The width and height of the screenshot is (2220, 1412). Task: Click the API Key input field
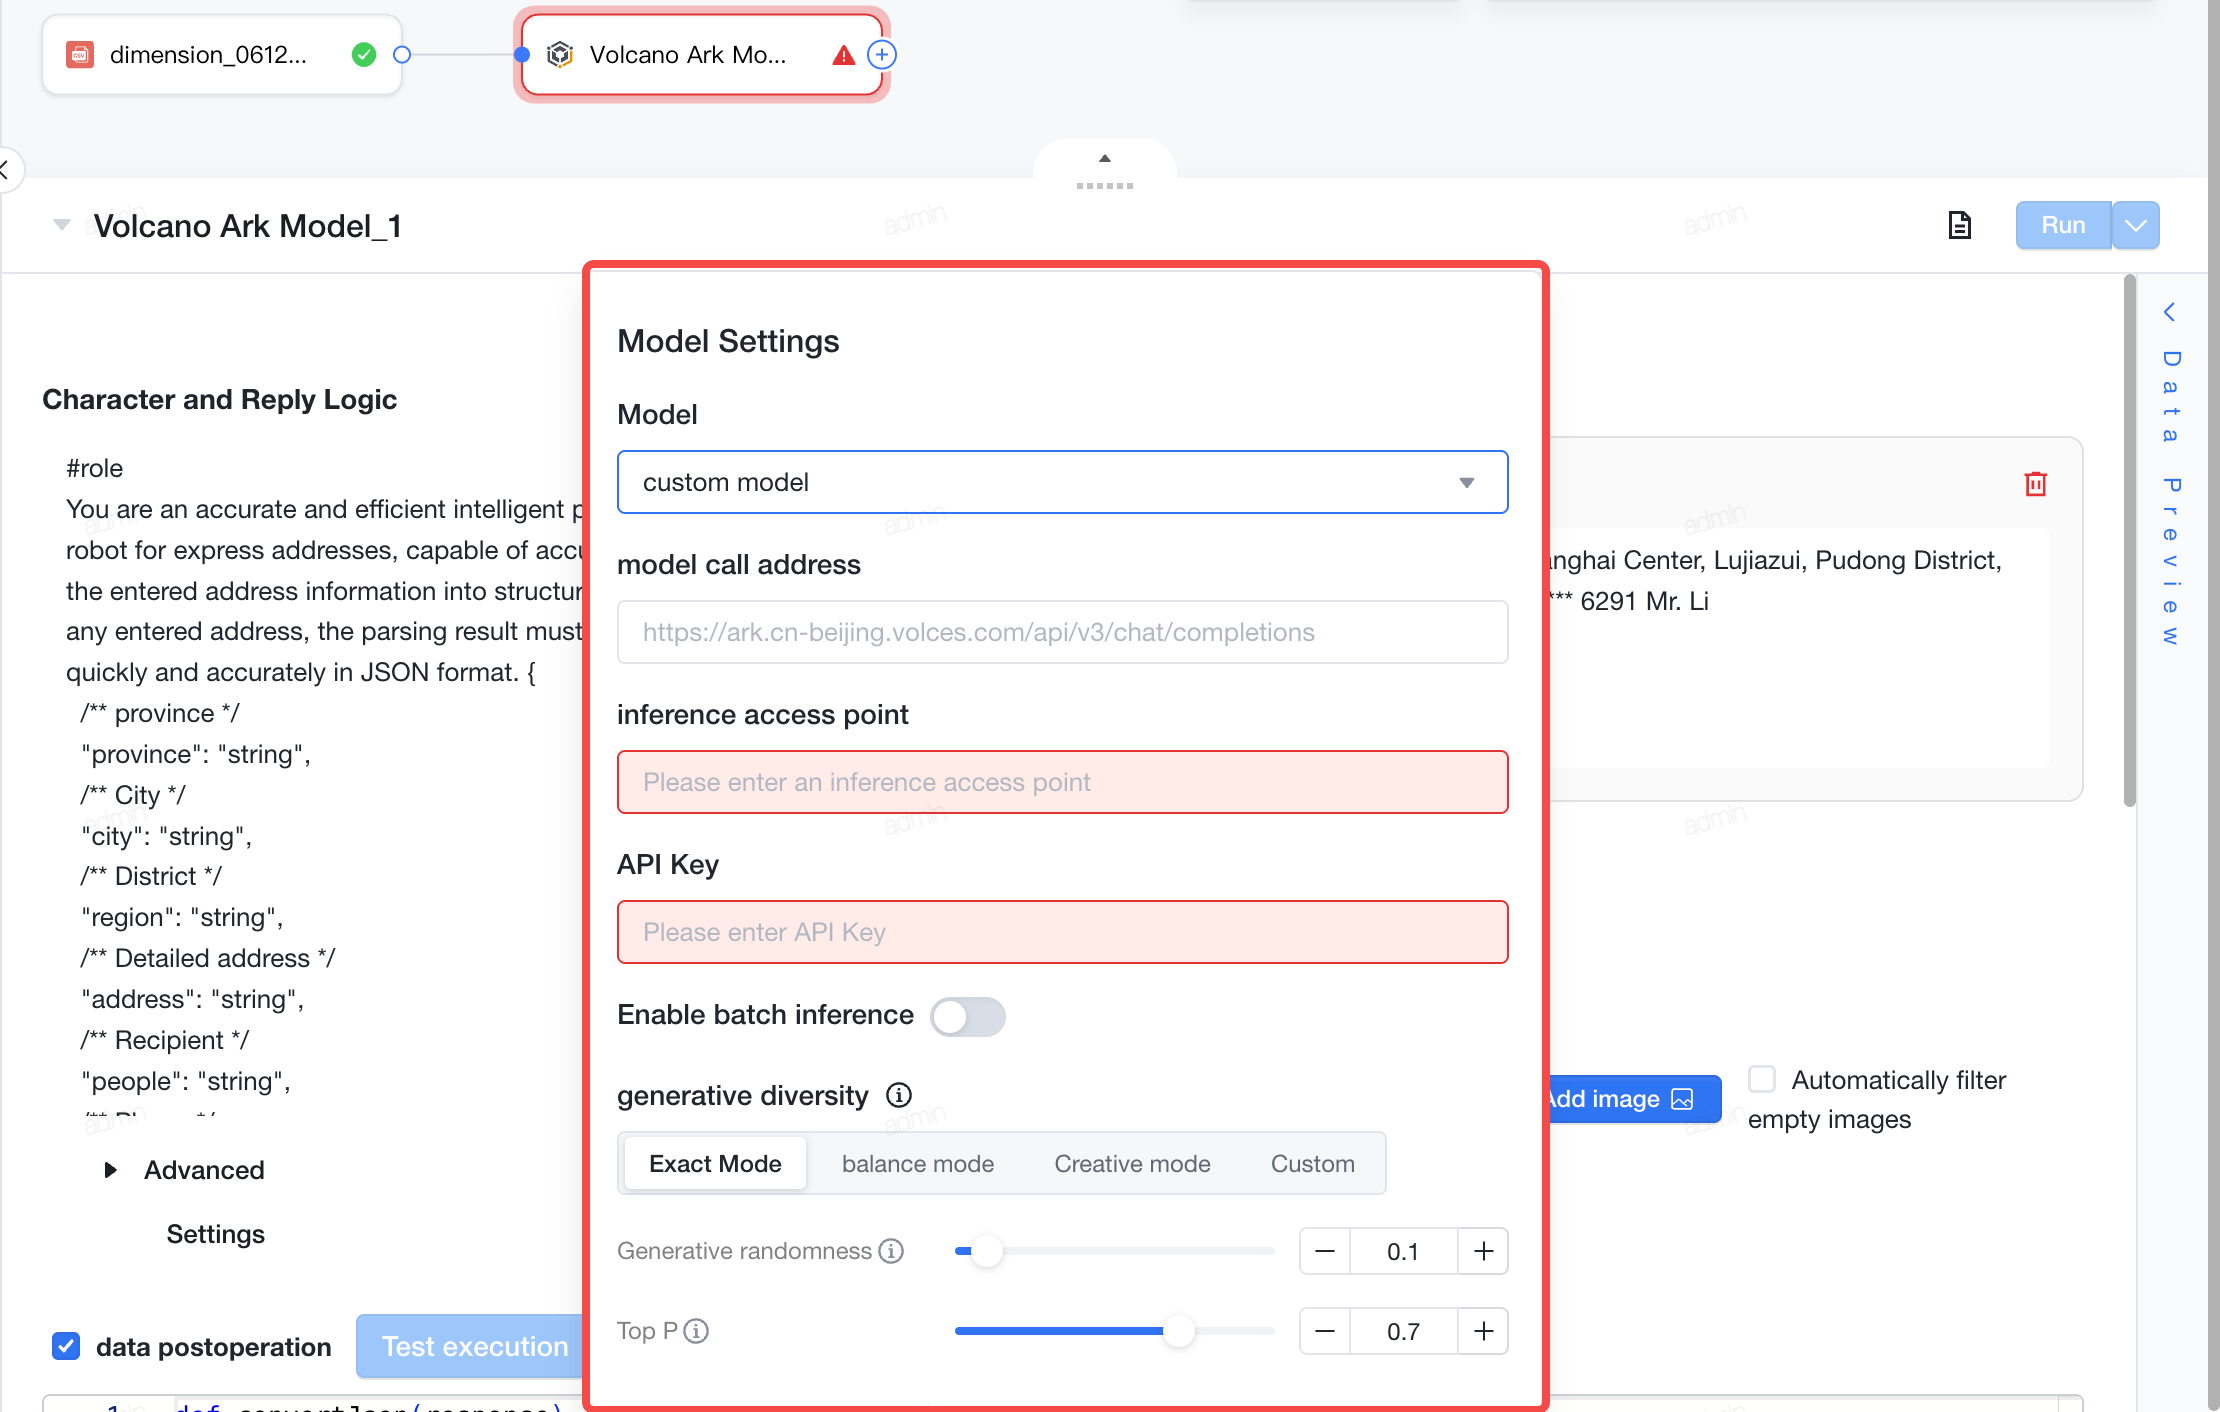(1062, 932)
